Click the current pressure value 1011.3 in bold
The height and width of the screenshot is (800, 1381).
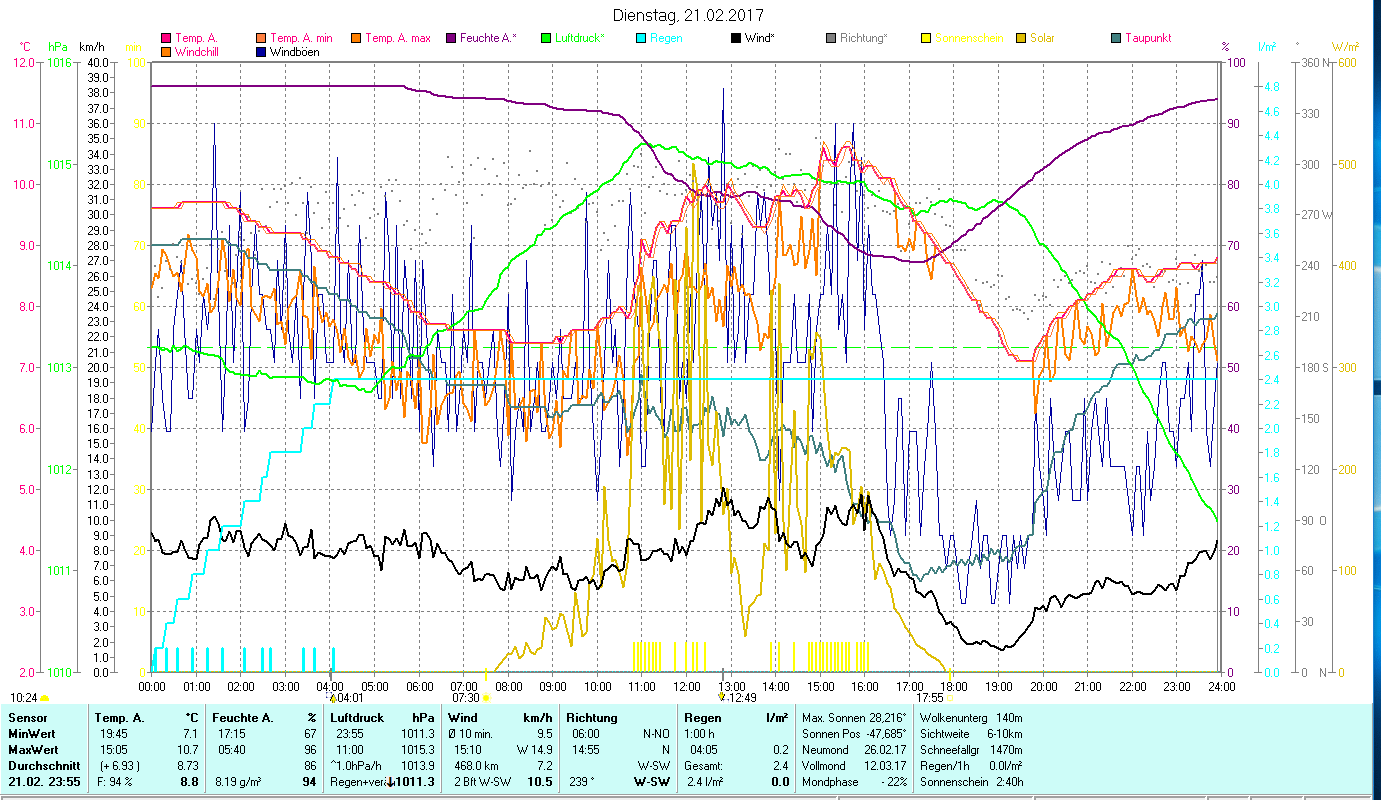pos(414,782)
